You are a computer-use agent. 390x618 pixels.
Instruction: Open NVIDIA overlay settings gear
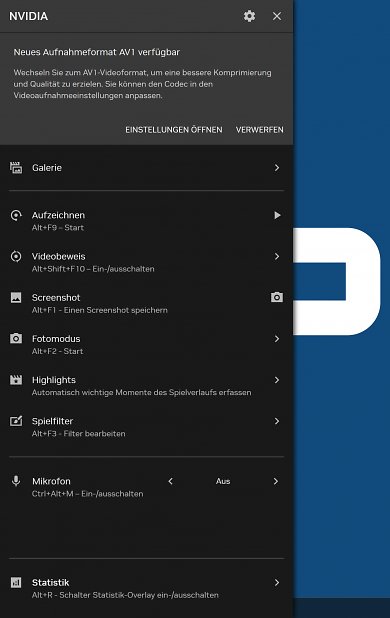click(x=249, y=16)
